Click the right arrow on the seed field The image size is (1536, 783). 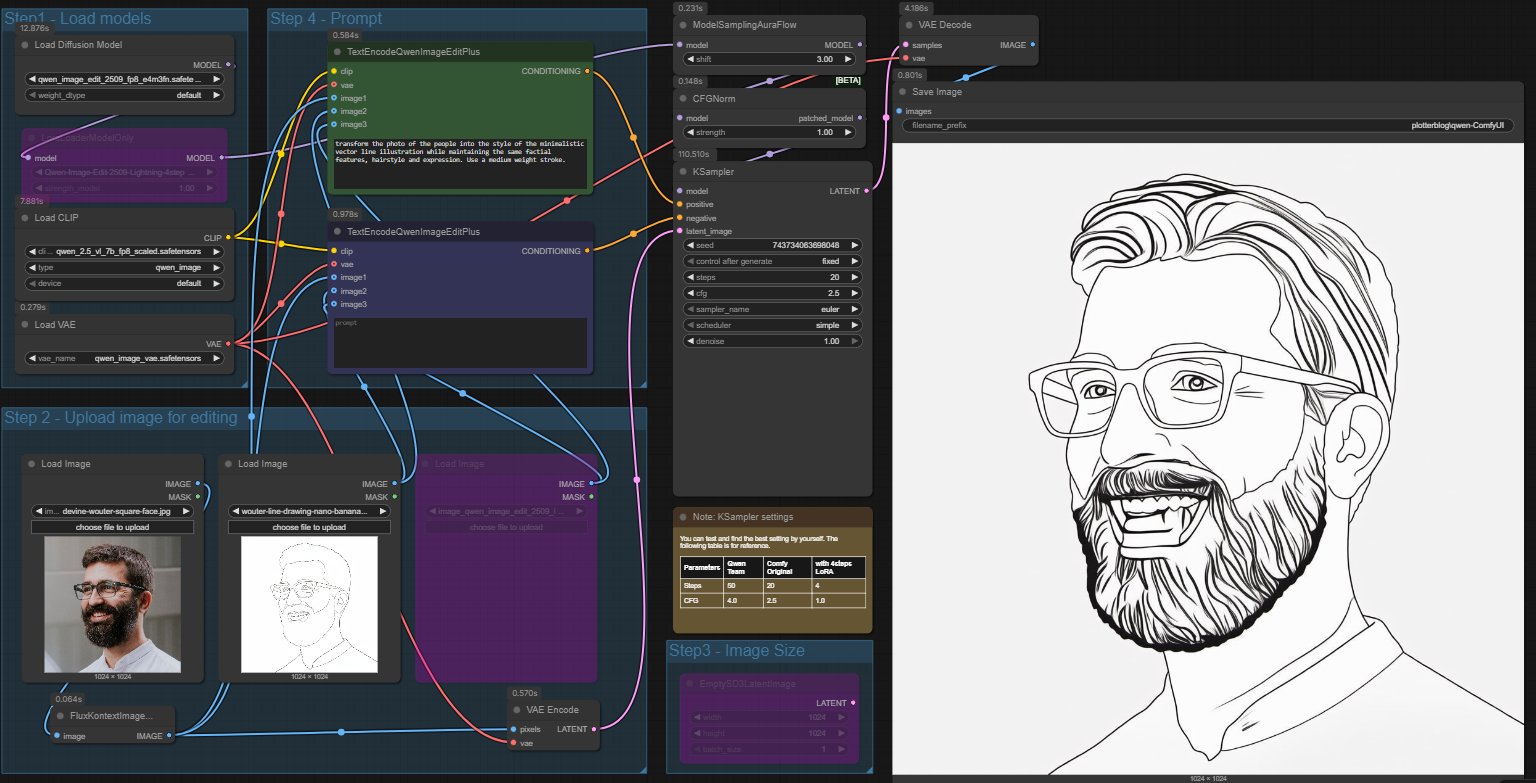[855, 245]
